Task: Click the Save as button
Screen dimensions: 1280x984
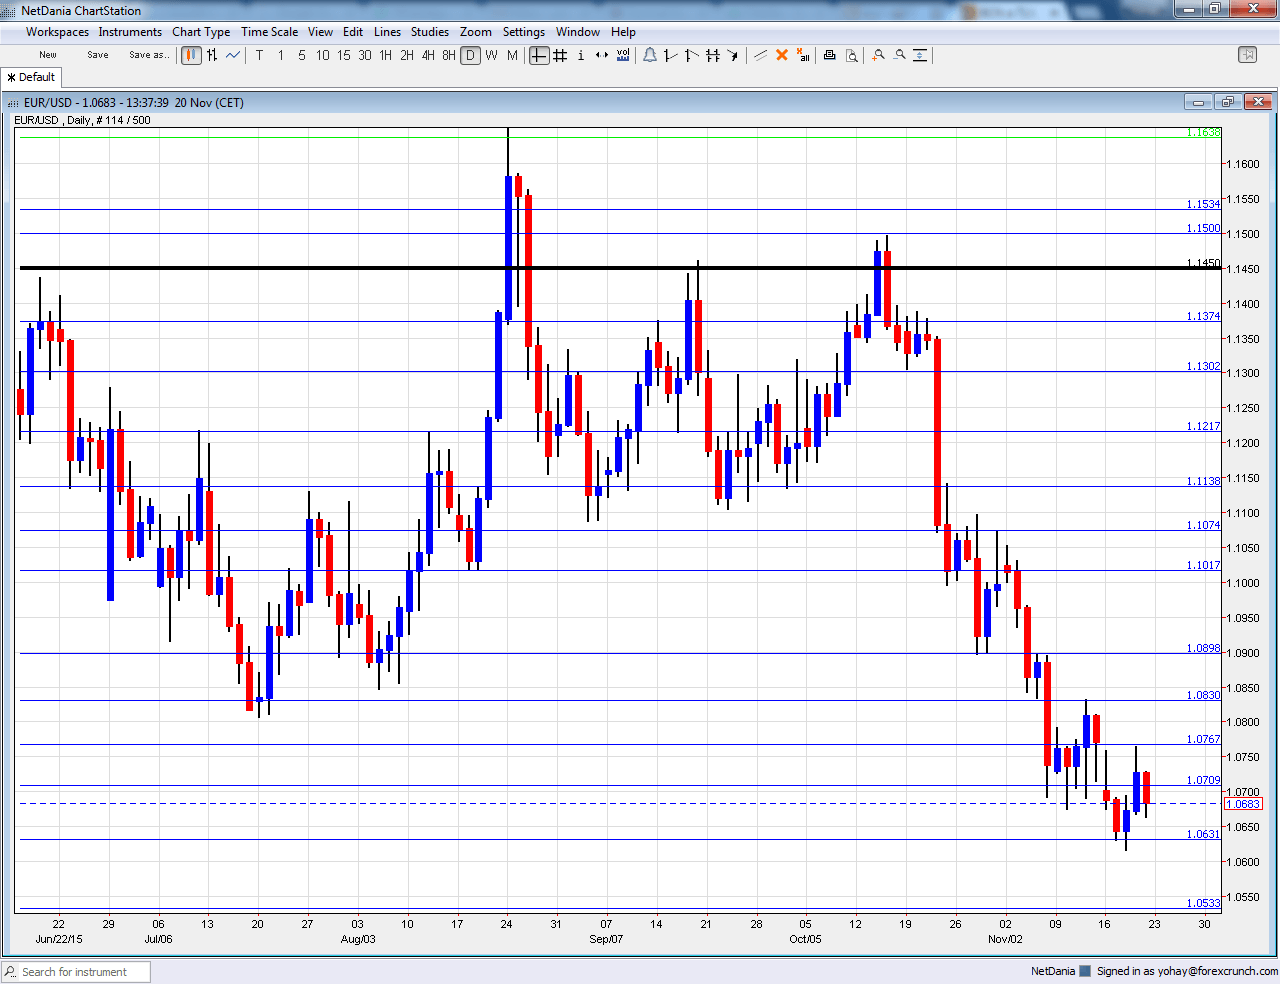Action: click(x=148, y=55)
